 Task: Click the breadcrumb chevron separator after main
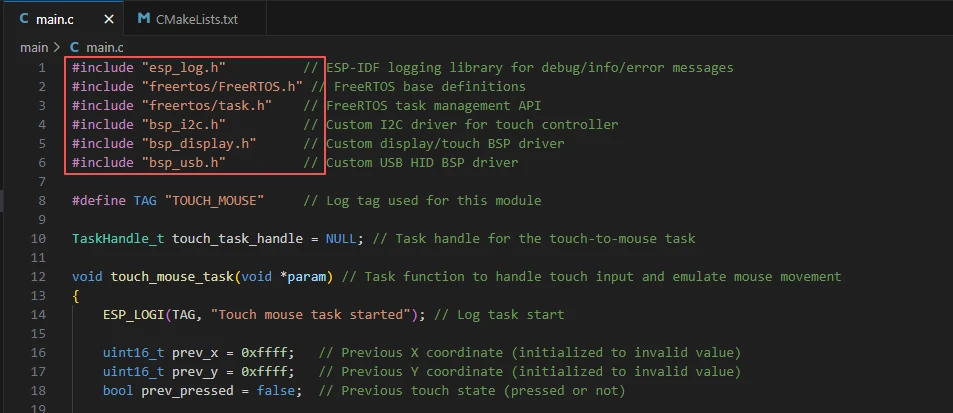coord(57,47)
